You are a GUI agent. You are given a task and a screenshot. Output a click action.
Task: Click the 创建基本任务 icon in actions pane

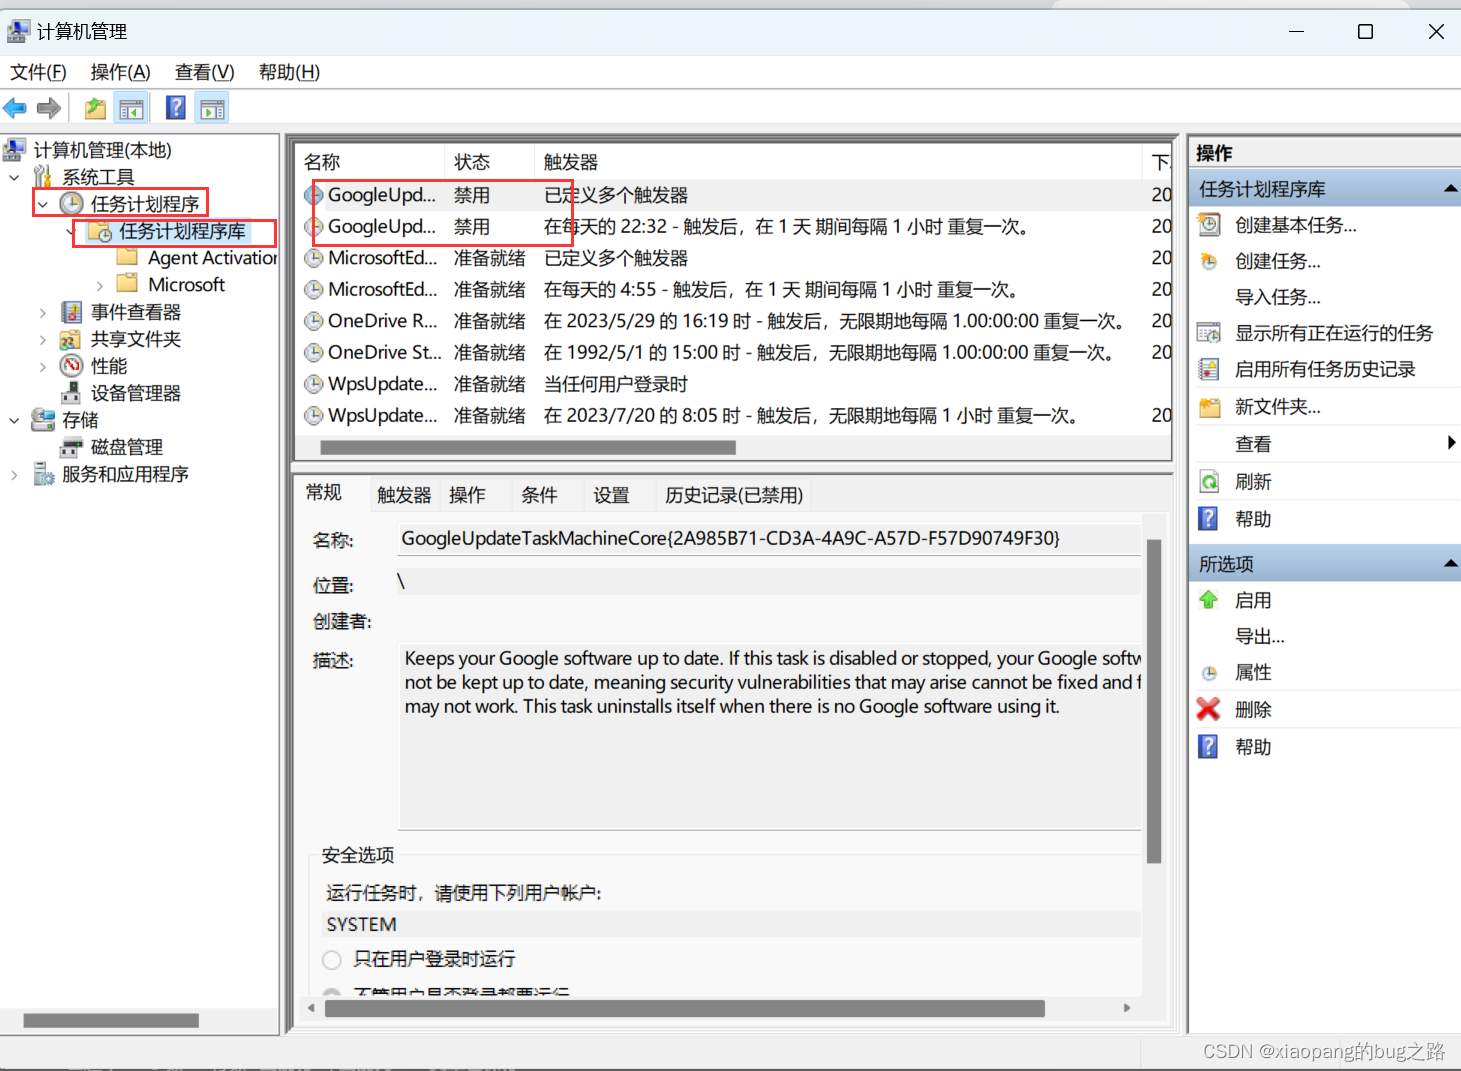coord(1209,225)
